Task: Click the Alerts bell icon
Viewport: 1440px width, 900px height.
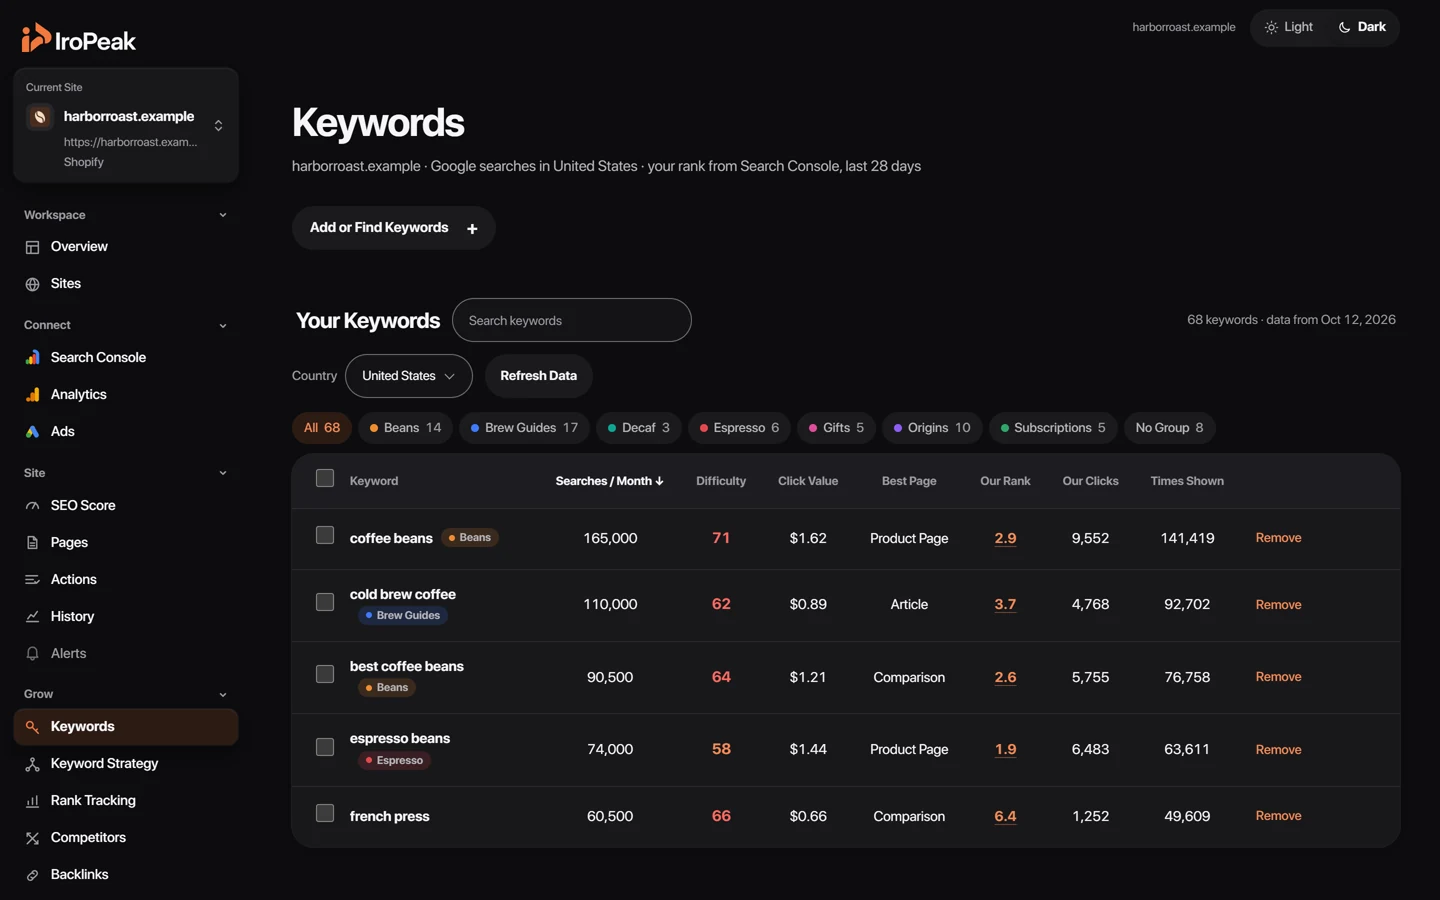Action: click(32, 653)
